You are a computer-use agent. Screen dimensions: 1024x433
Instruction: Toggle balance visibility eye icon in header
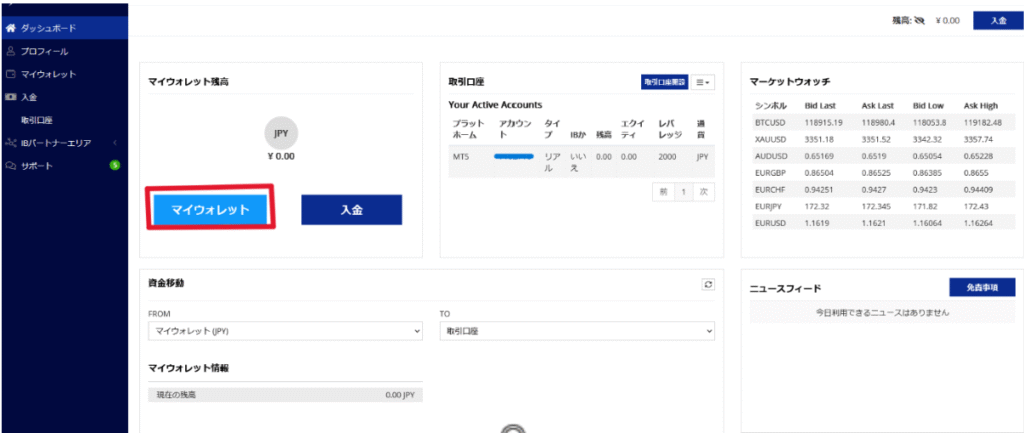point(918,20)
